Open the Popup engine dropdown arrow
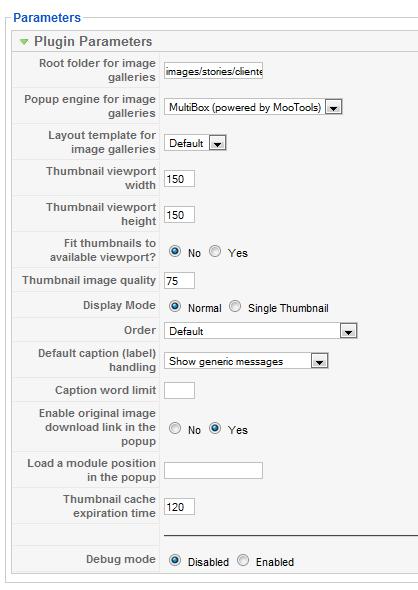Image resolution: width=418 pixels, height=590 pixels. coord(333,108)
